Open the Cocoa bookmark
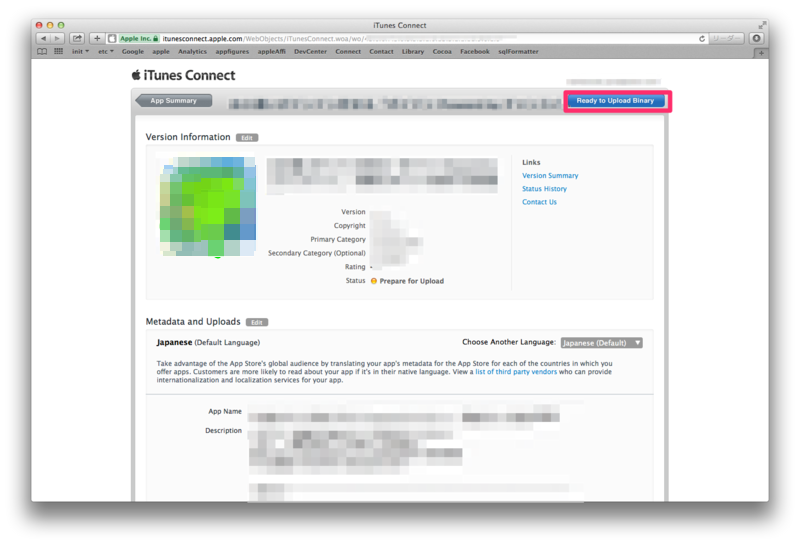This screenshot has height=545, width=800. click(442, 52)
